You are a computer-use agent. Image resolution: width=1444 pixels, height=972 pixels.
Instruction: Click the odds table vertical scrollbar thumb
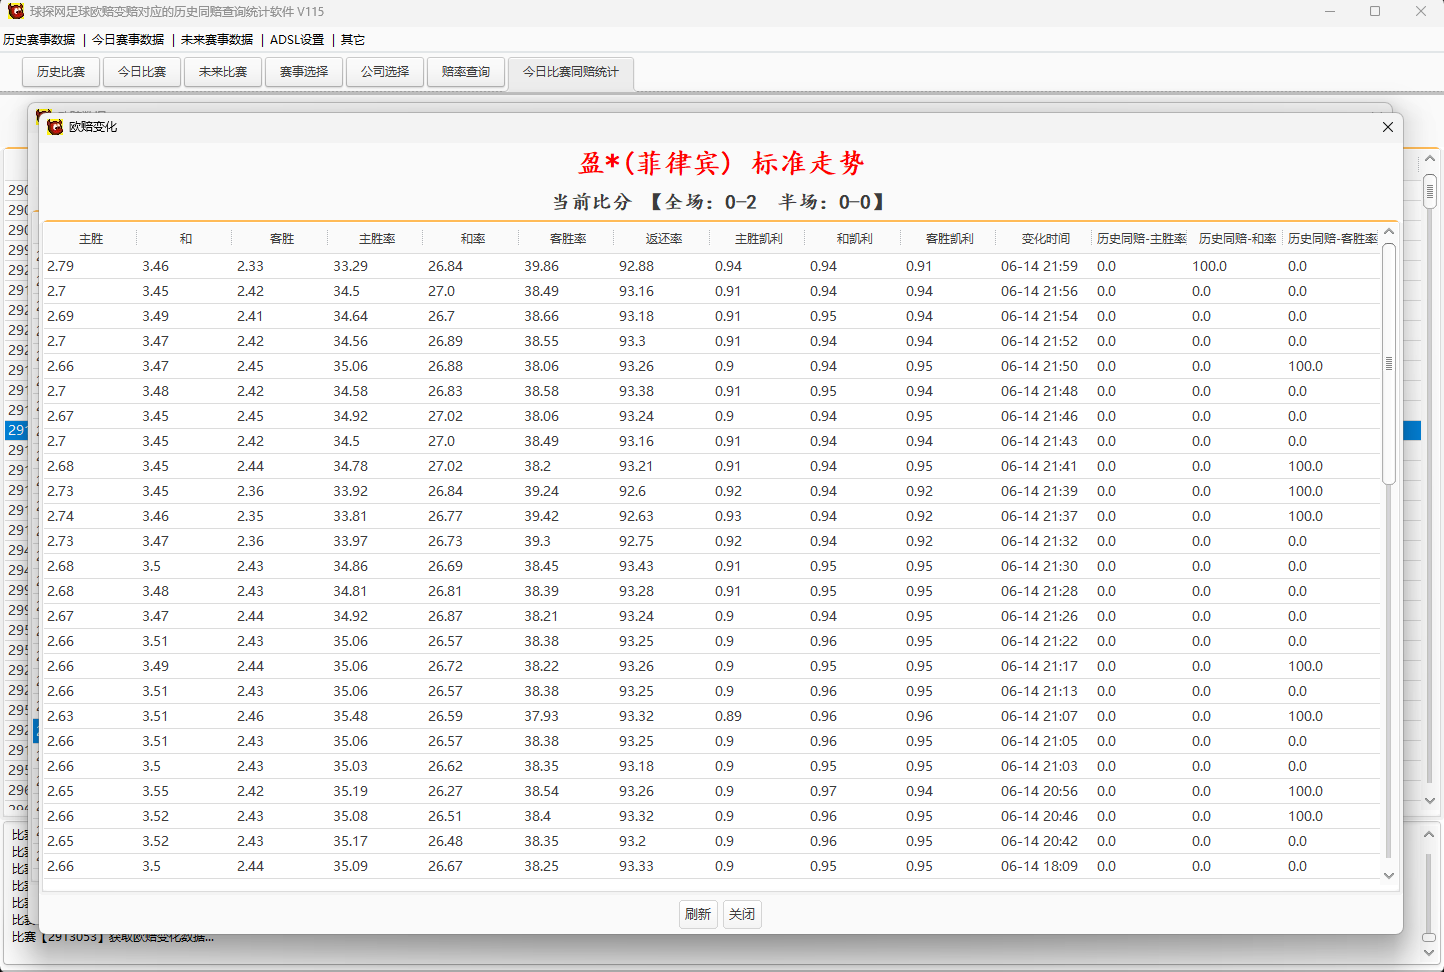click(x=1389, y=364)
